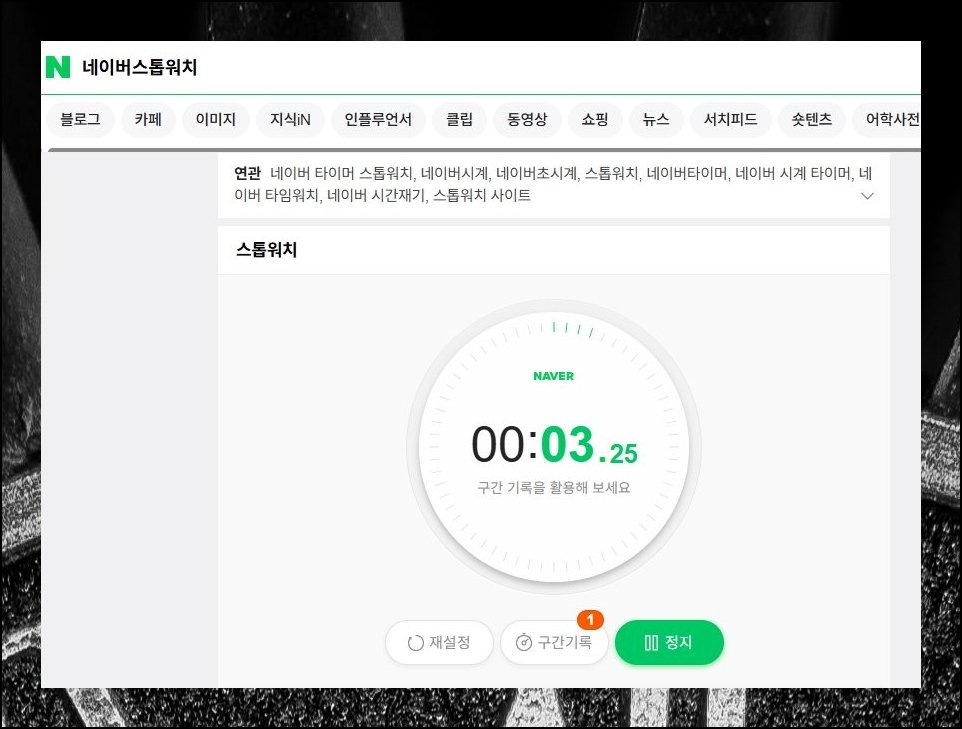Click related search 네이버타이머
This screenshot has height=729, width=962.
[687, 174]
